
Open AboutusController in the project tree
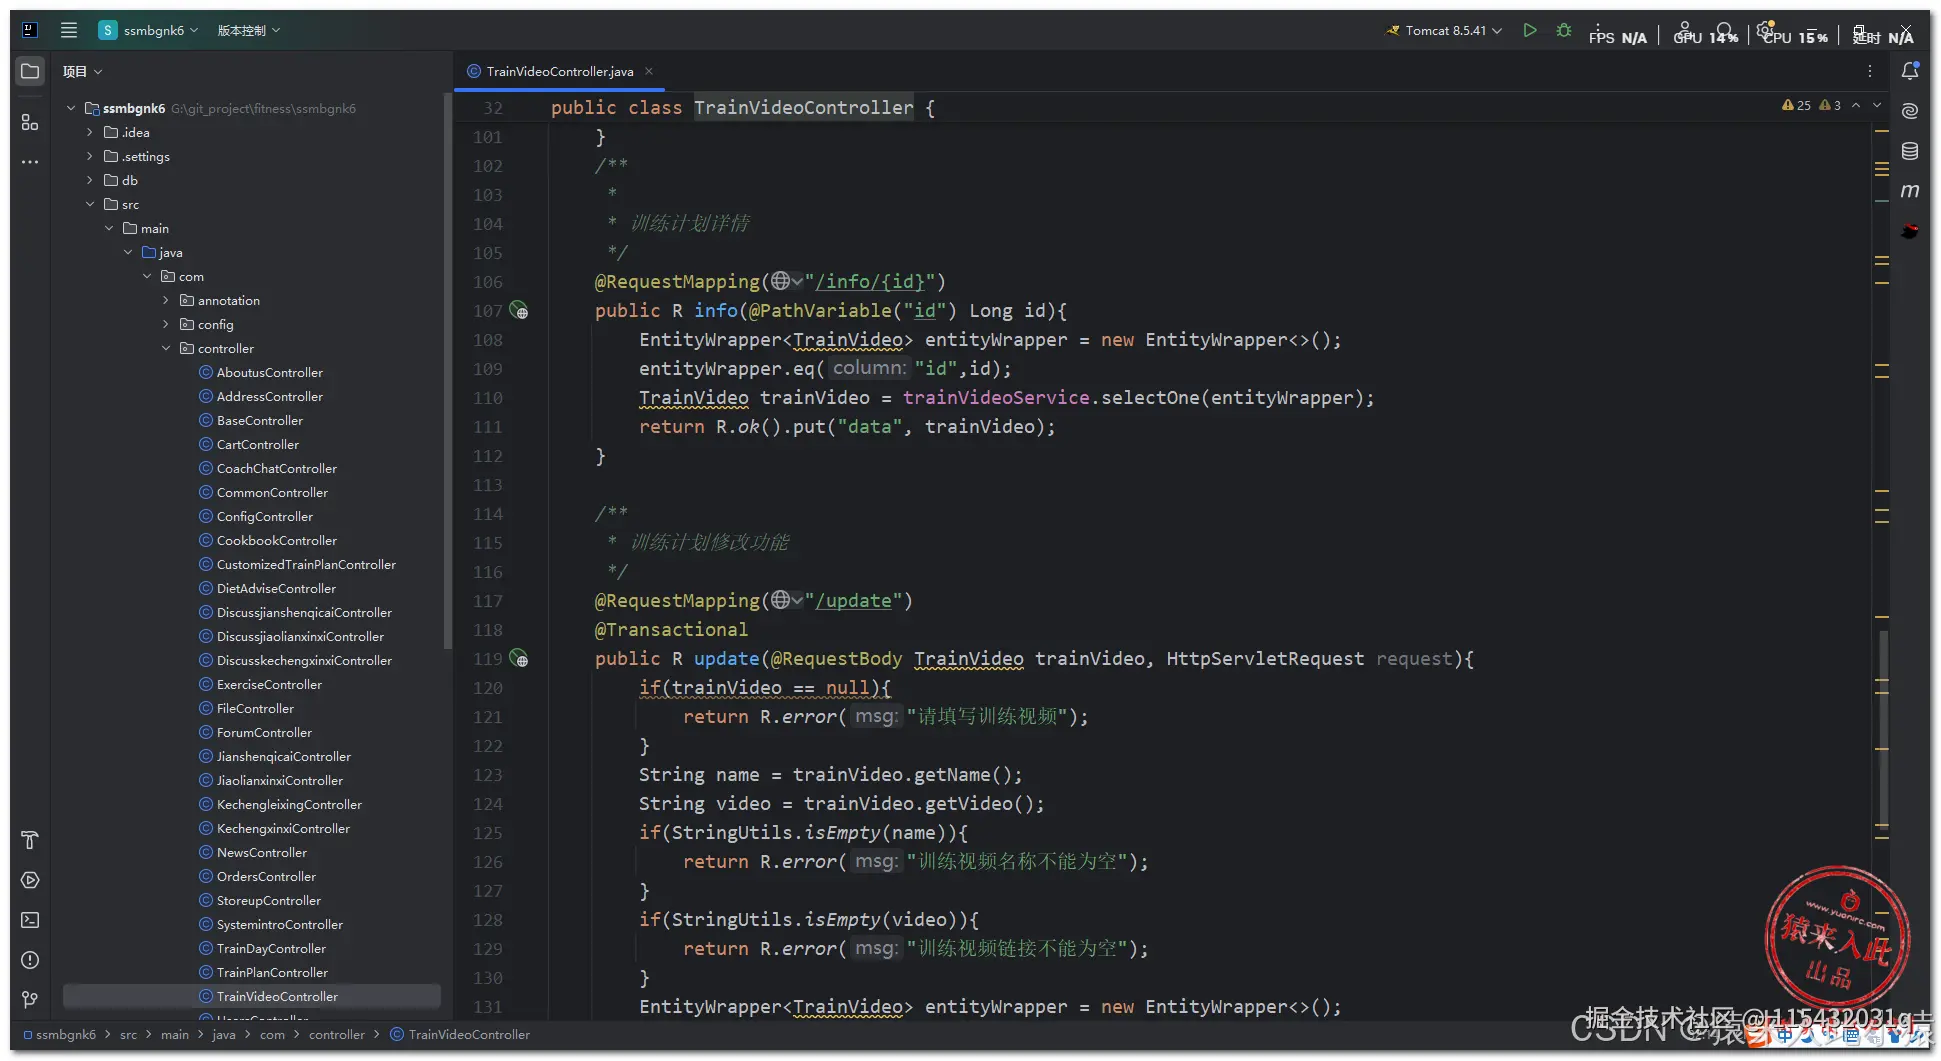pos(260,372)
